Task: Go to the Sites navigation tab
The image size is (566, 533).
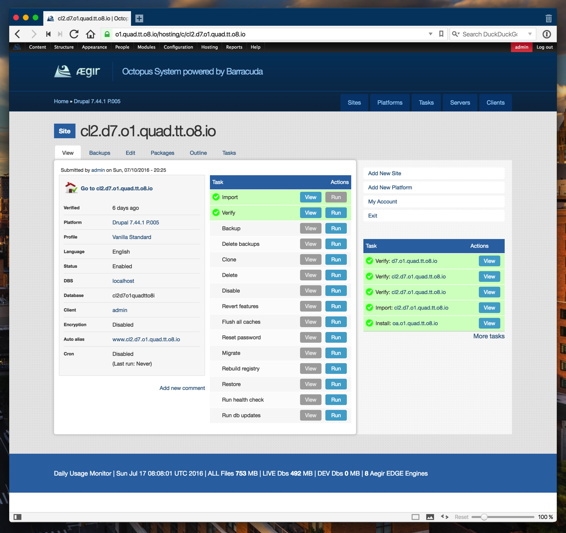Action: [354, 102]
